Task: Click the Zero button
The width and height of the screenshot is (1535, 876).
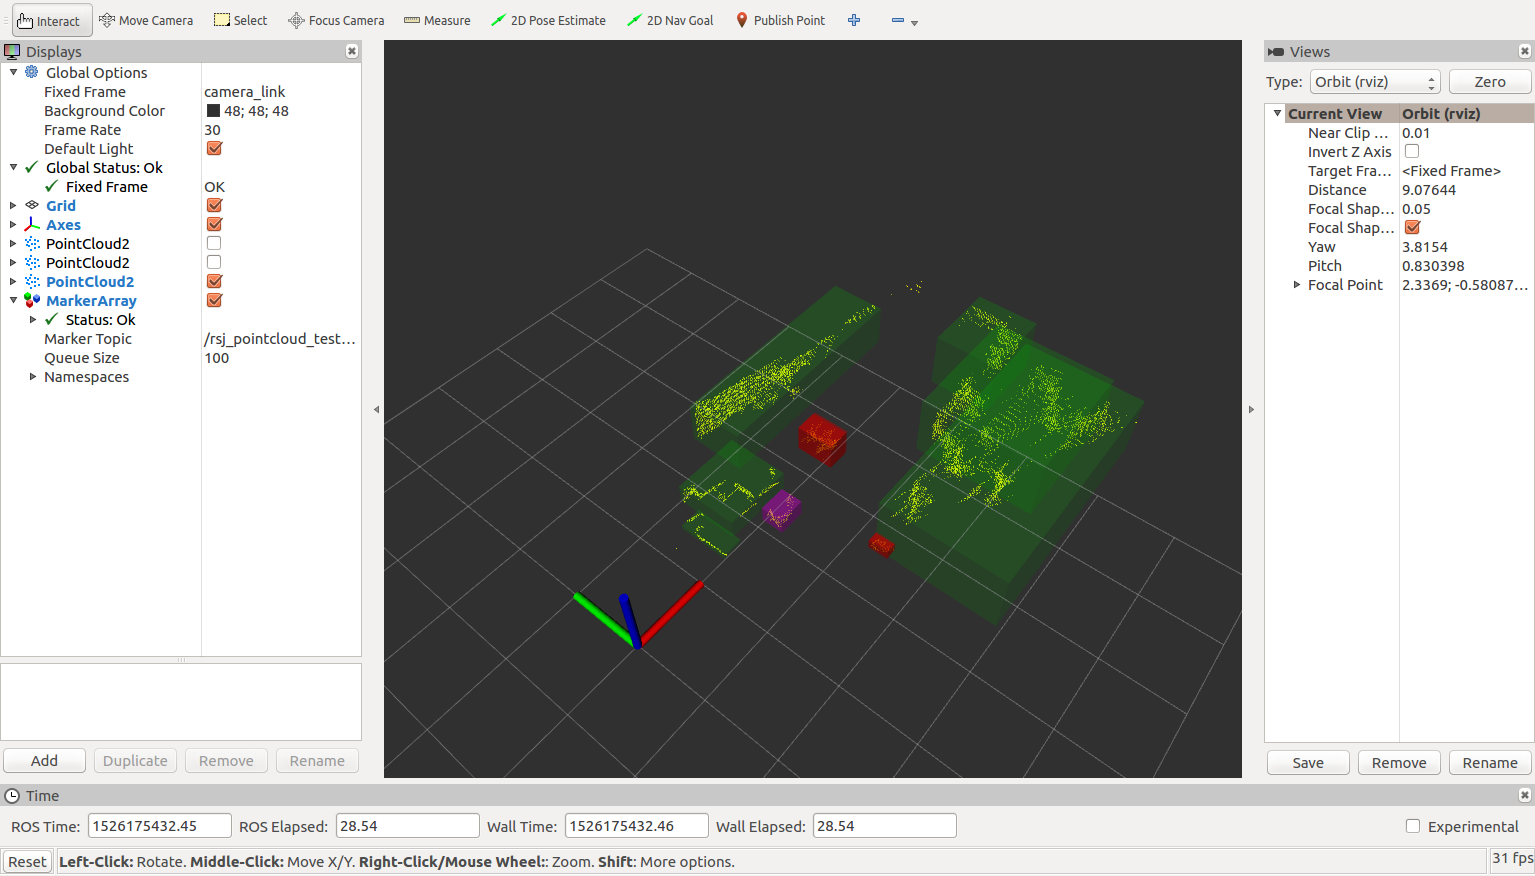Action: click(x=1489, y=82)
